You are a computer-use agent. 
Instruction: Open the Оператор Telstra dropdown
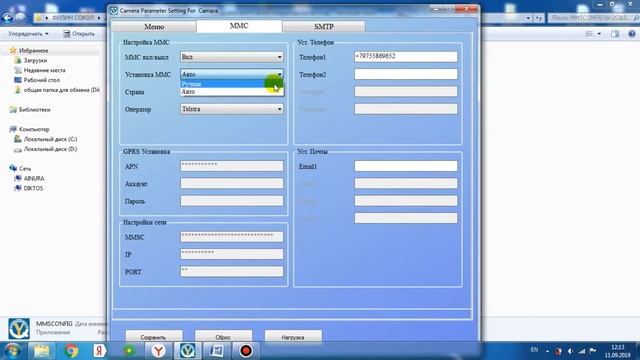coord(232,109)
